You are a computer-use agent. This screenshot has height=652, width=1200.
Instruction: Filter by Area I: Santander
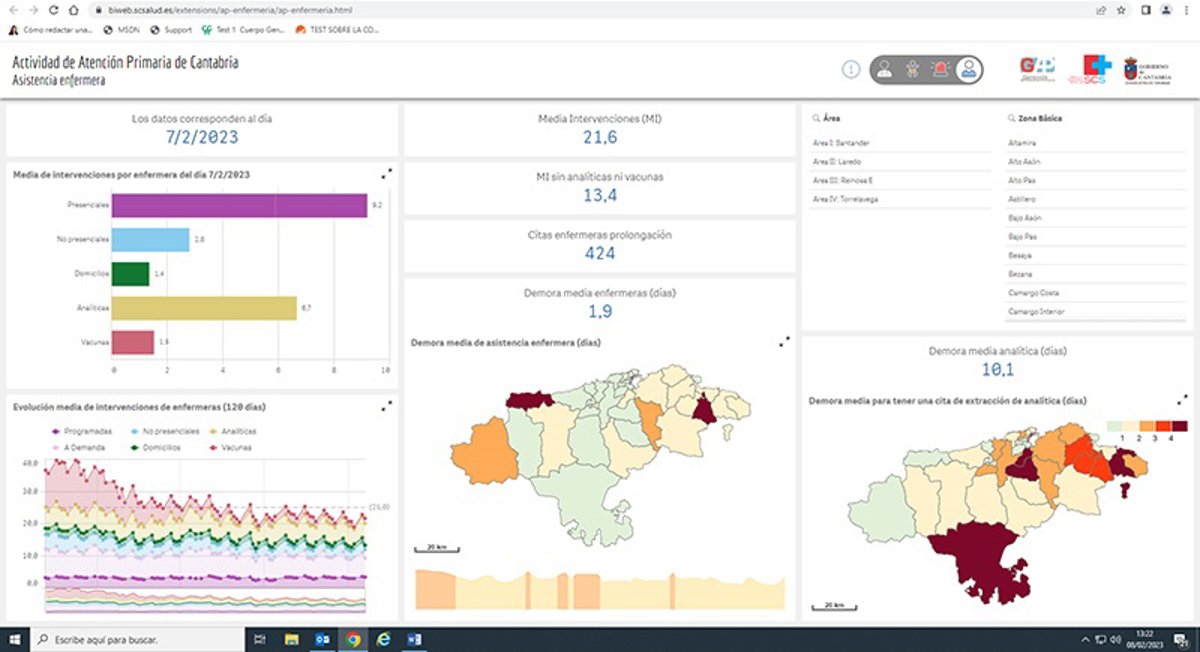[x=842, y=142]
